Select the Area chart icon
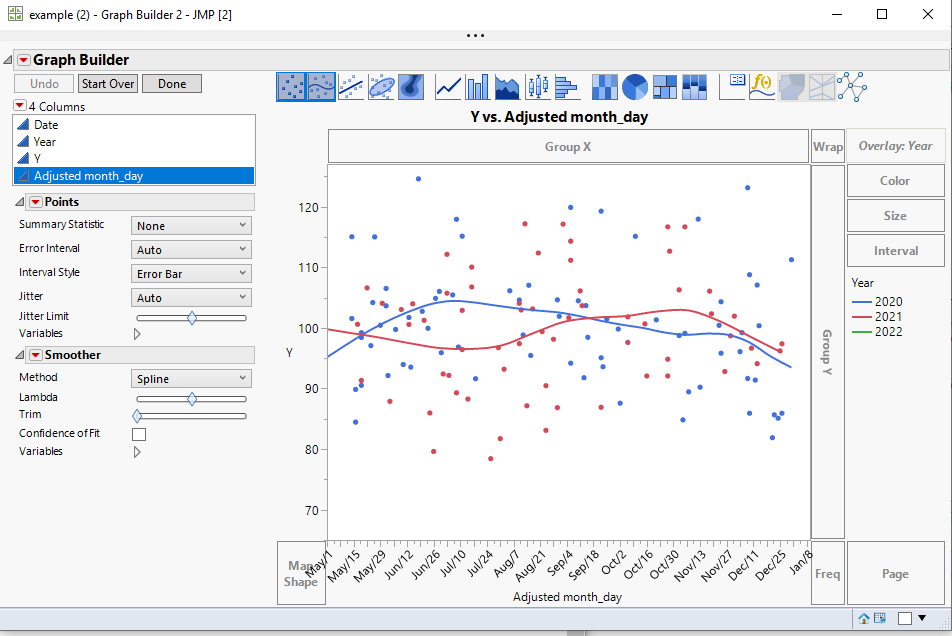Image resolution: width=952 pixels, height=636 pixels. (x=507, y=87)
